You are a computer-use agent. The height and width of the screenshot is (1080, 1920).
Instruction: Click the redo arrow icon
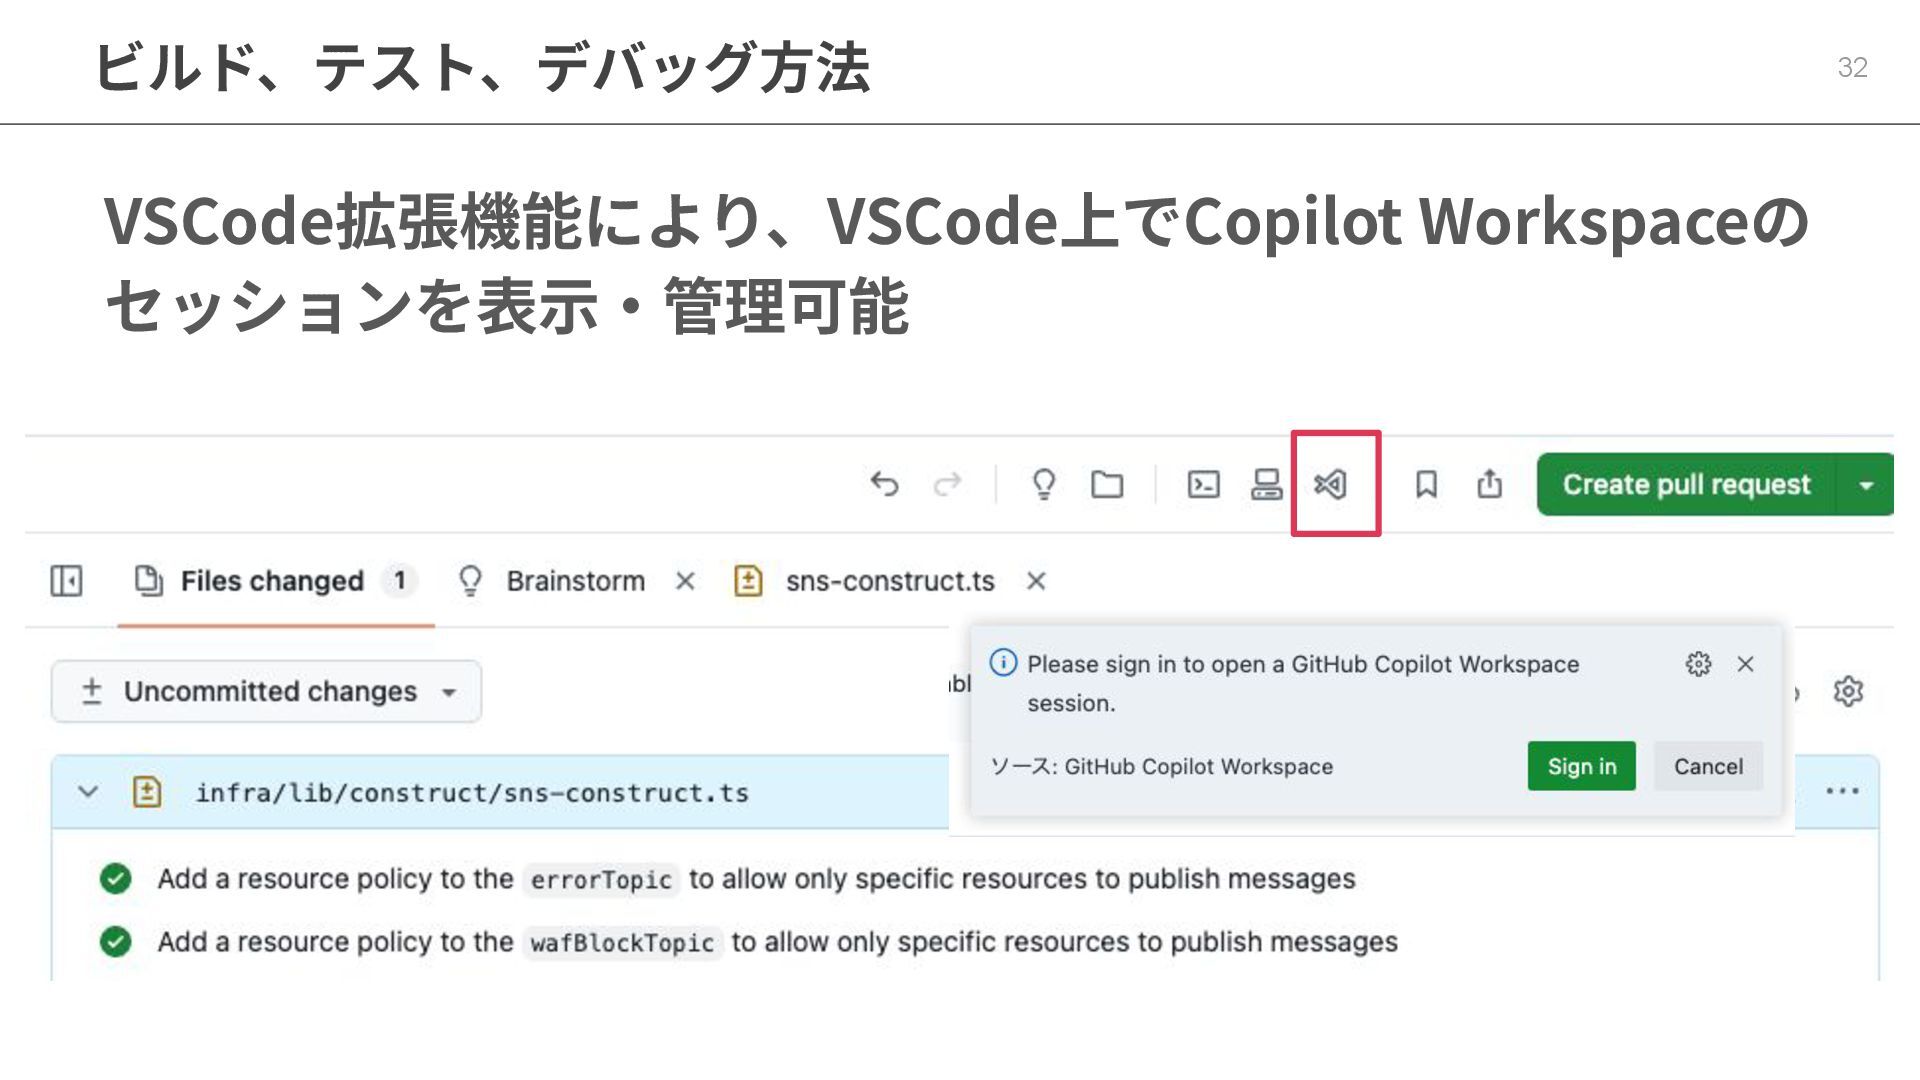pyautogui.click(x=947, y=485)
